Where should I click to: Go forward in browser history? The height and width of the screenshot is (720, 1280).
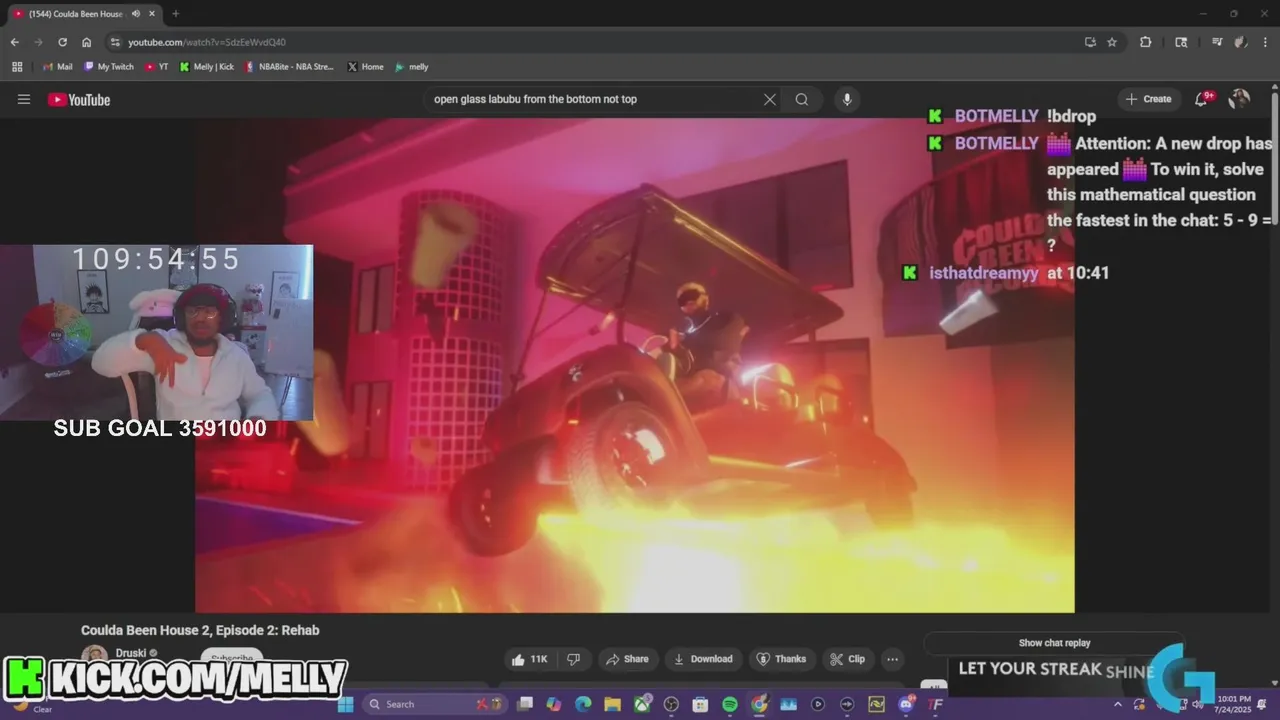[38, 42]
